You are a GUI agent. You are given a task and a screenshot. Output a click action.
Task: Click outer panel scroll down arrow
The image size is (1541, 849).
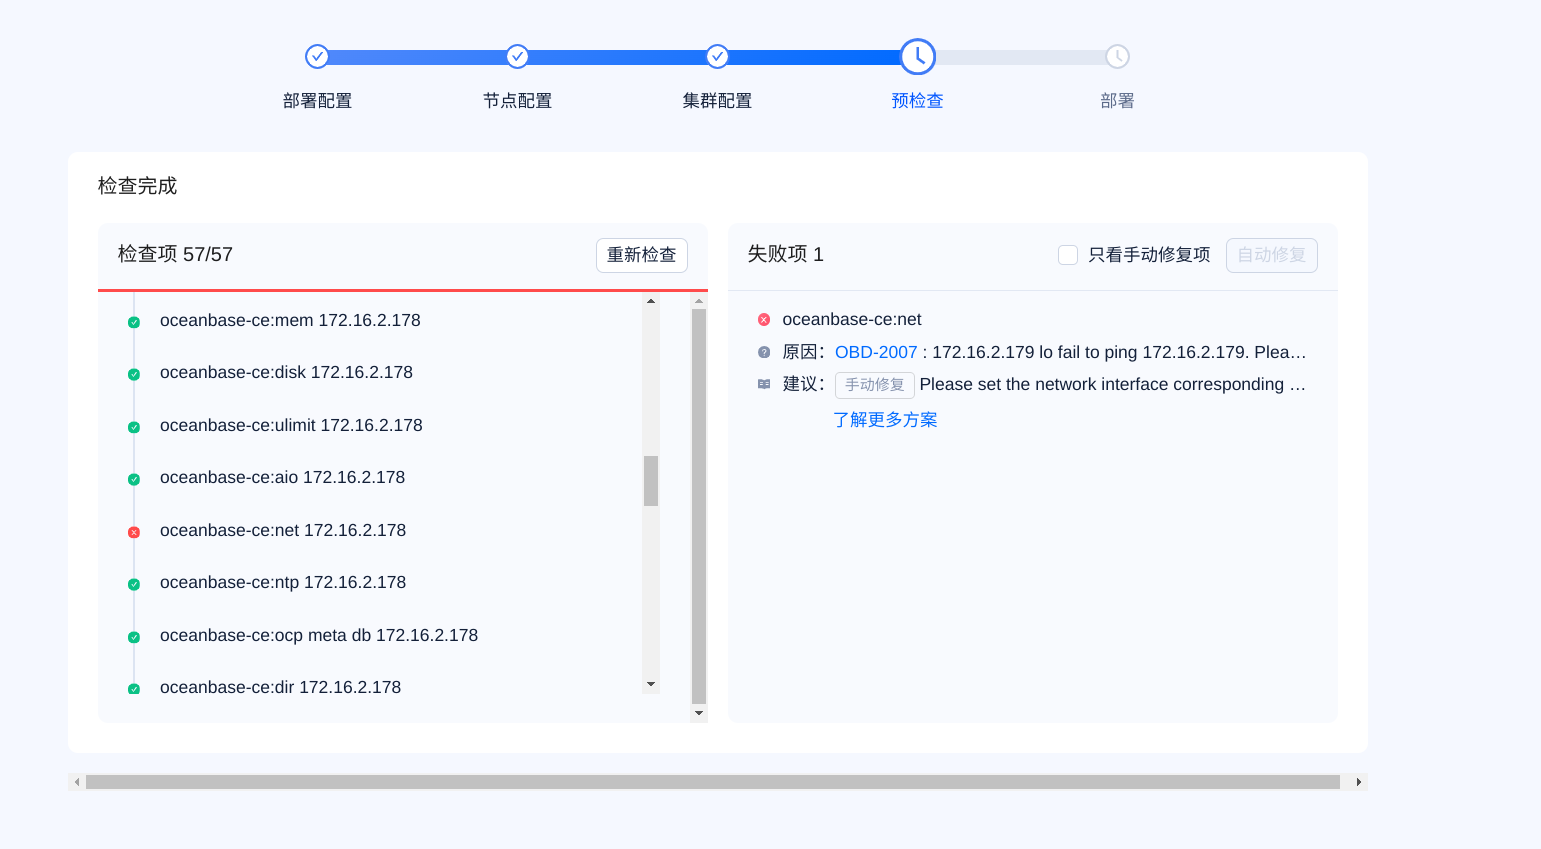699,714
